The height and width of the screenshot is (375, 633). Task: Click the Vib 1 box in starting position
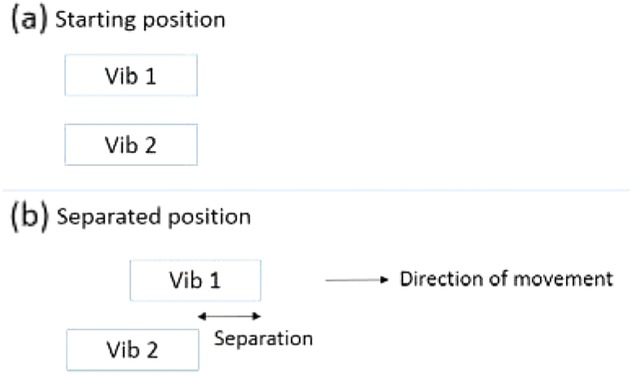[131, 75]
